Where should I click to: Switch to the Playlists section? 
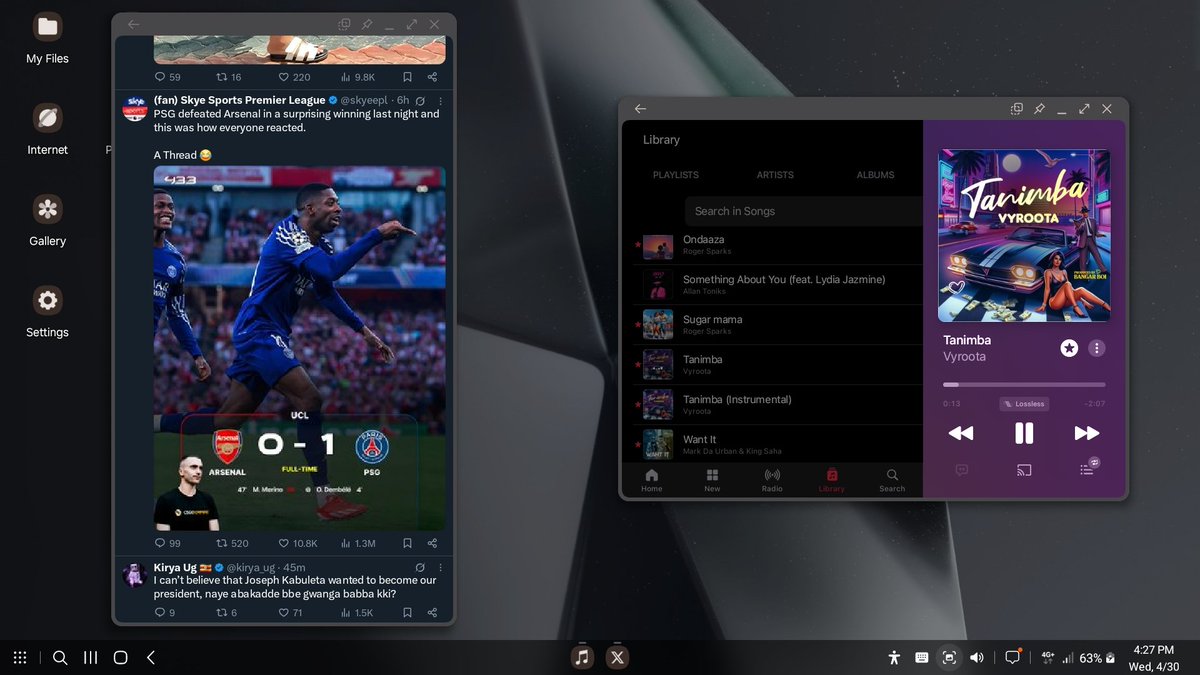pyautogui.click(x=676, y=175)
